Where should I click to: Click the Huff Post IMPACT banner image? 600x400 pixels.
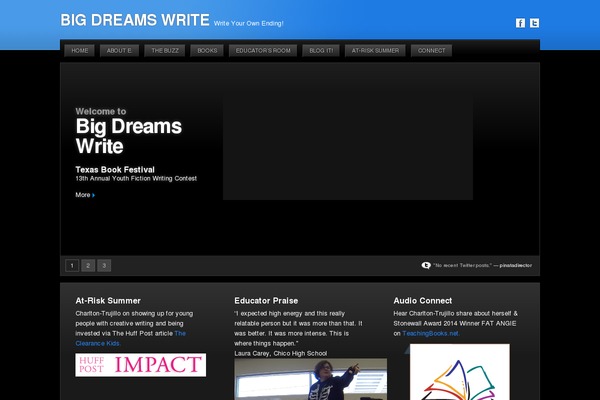click(140, 365)
